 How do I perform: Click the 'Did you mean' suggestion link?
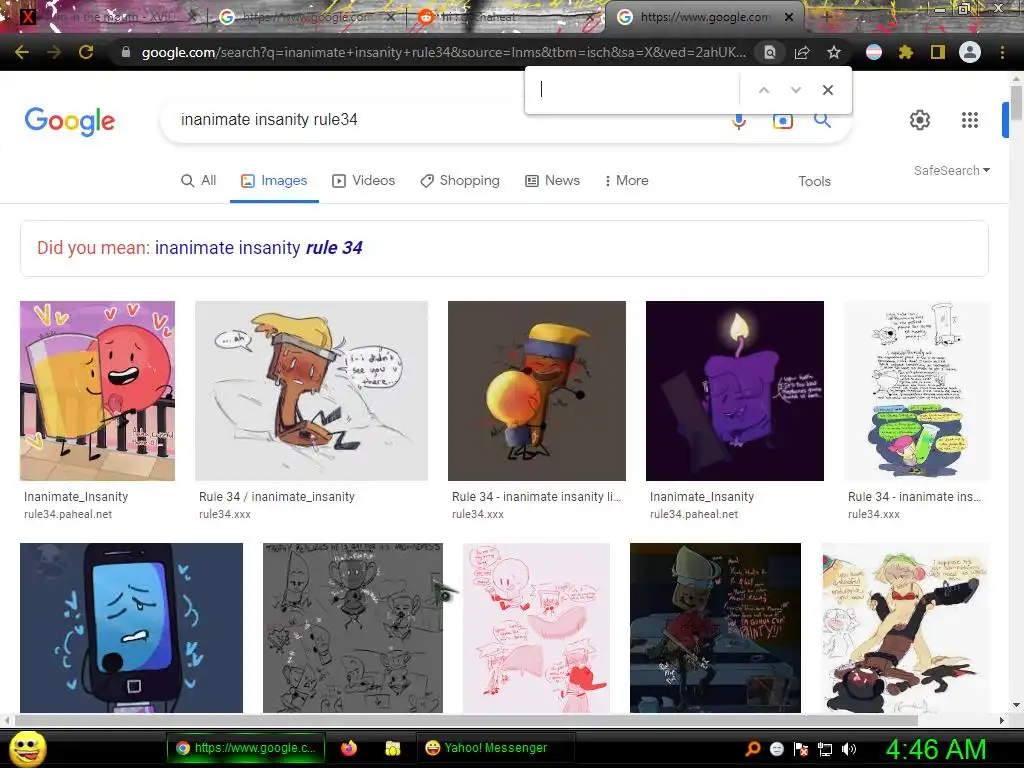(x=259, y=248)
